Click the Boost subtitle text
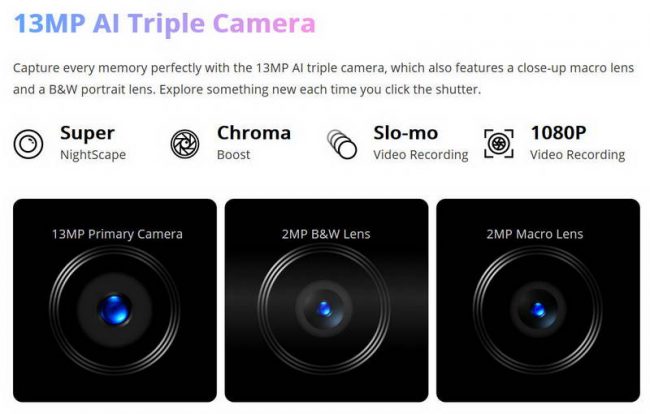This screenshot has width=650, height=414. click(233, 155)
